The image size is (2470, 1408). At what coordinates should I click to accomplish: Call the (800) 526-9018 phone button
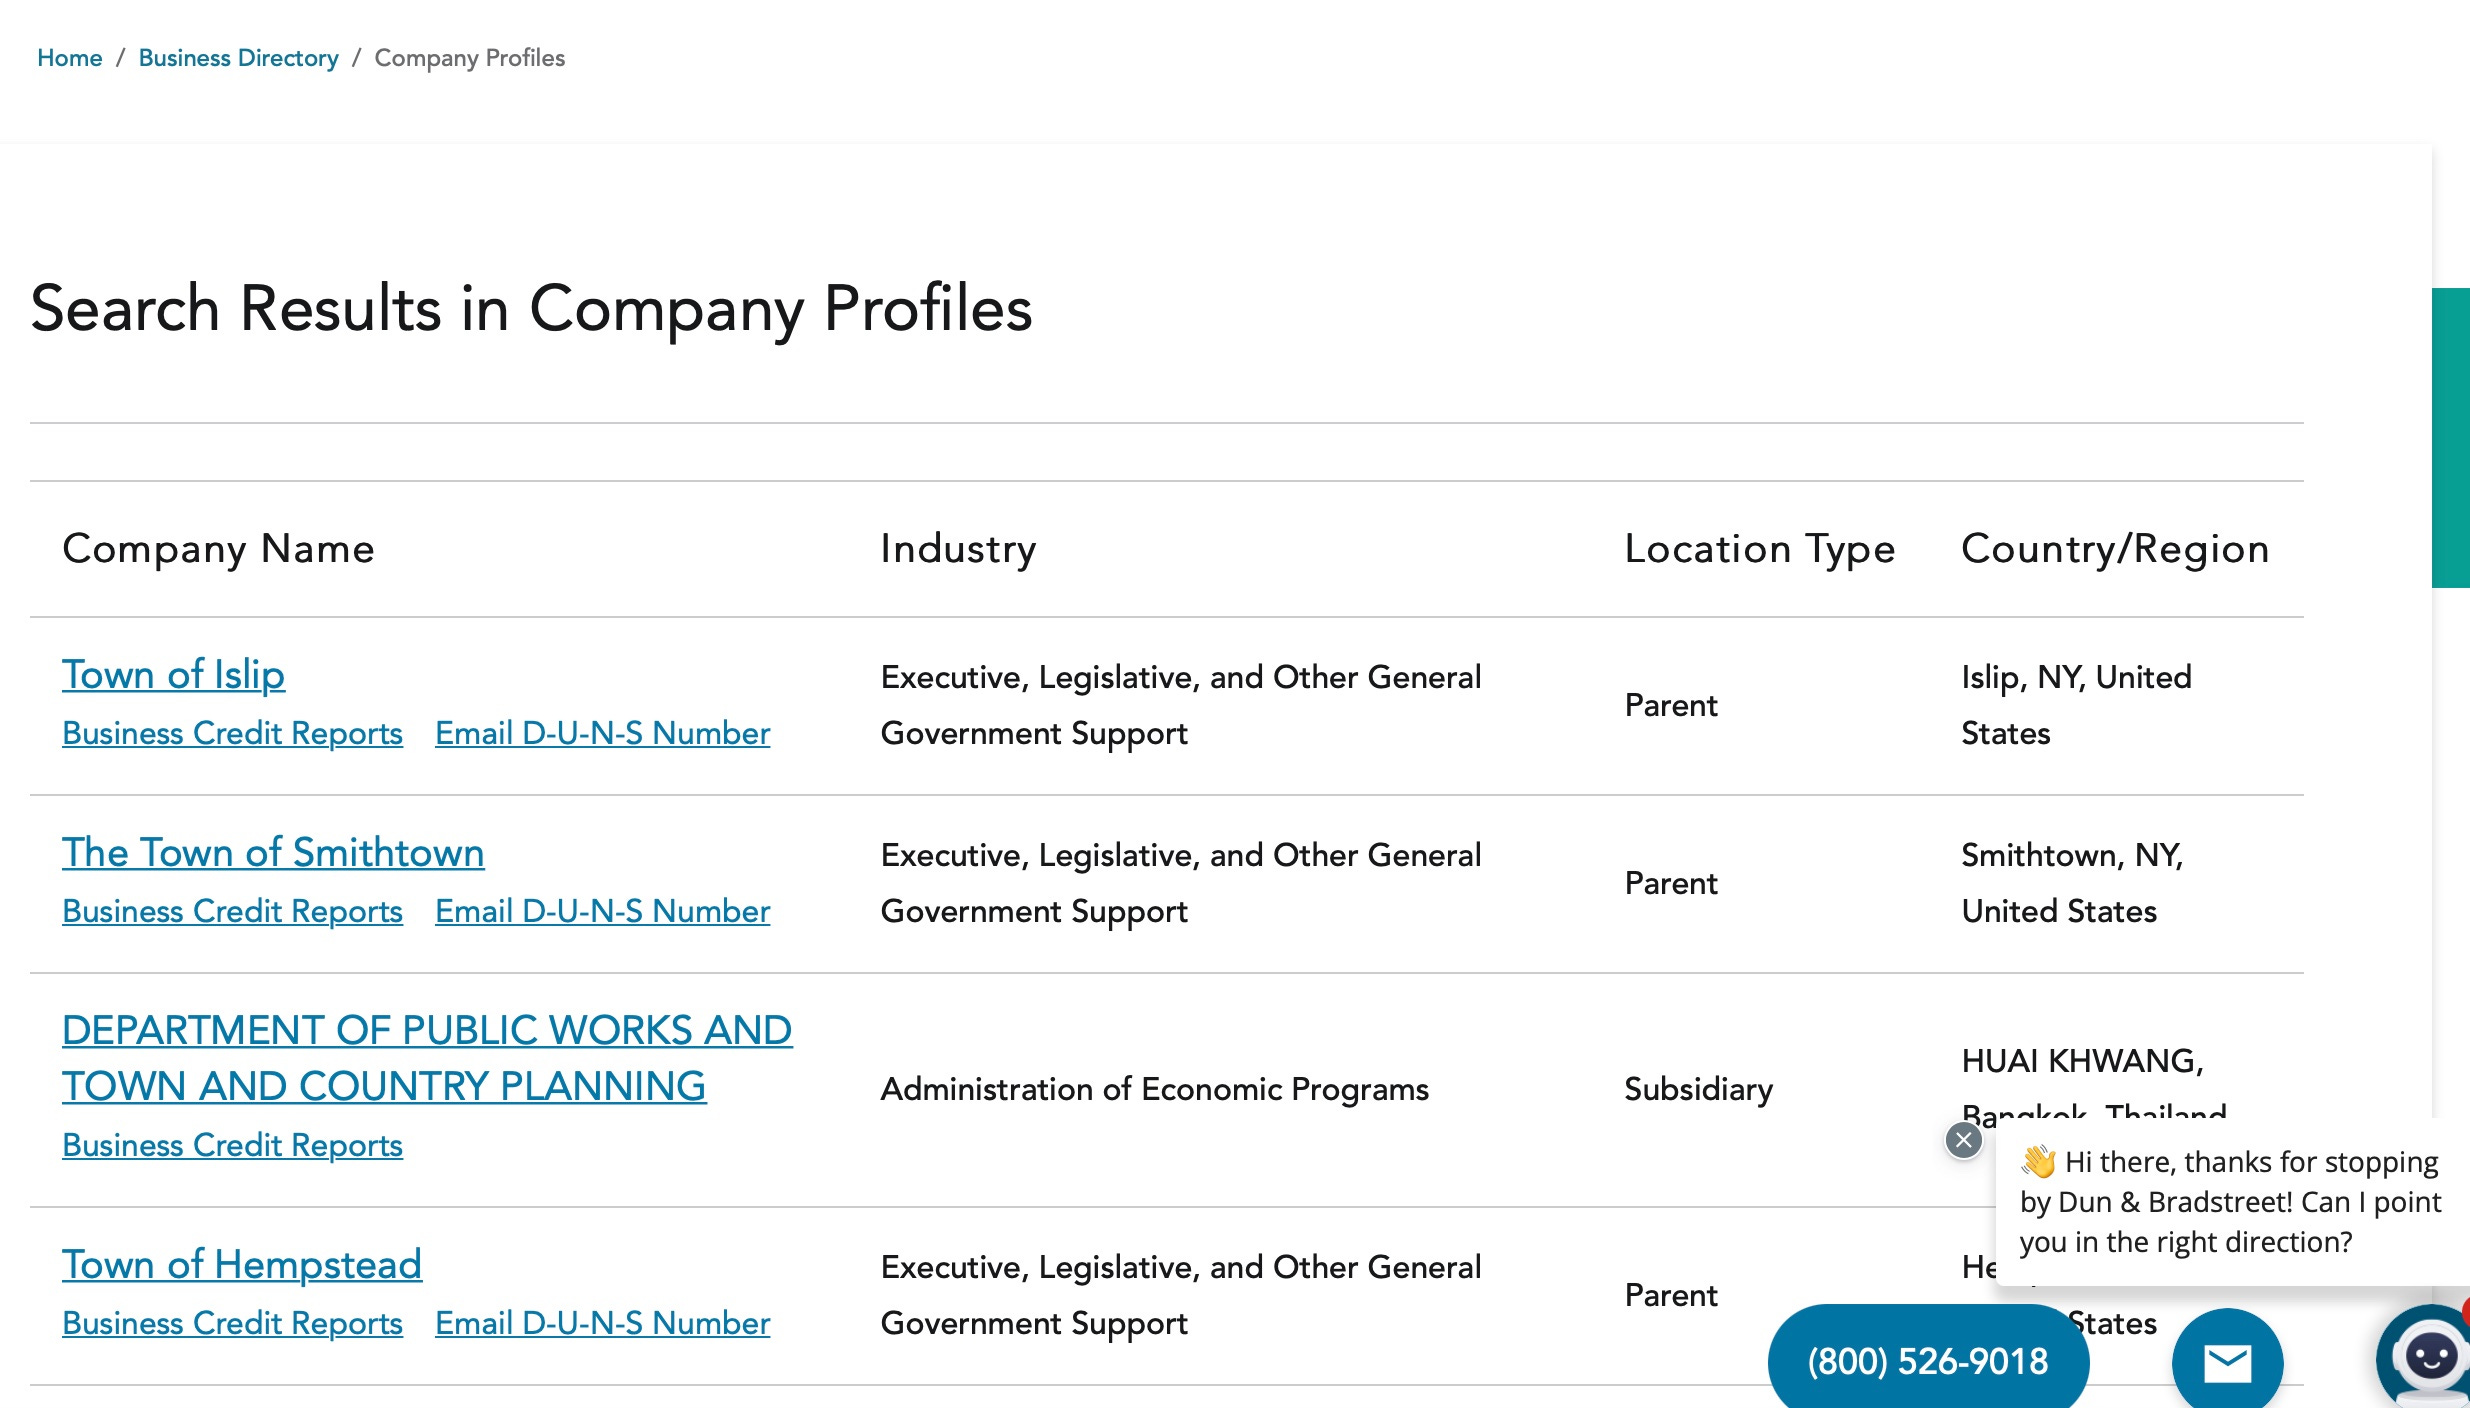click(x=1928, y=1359)
